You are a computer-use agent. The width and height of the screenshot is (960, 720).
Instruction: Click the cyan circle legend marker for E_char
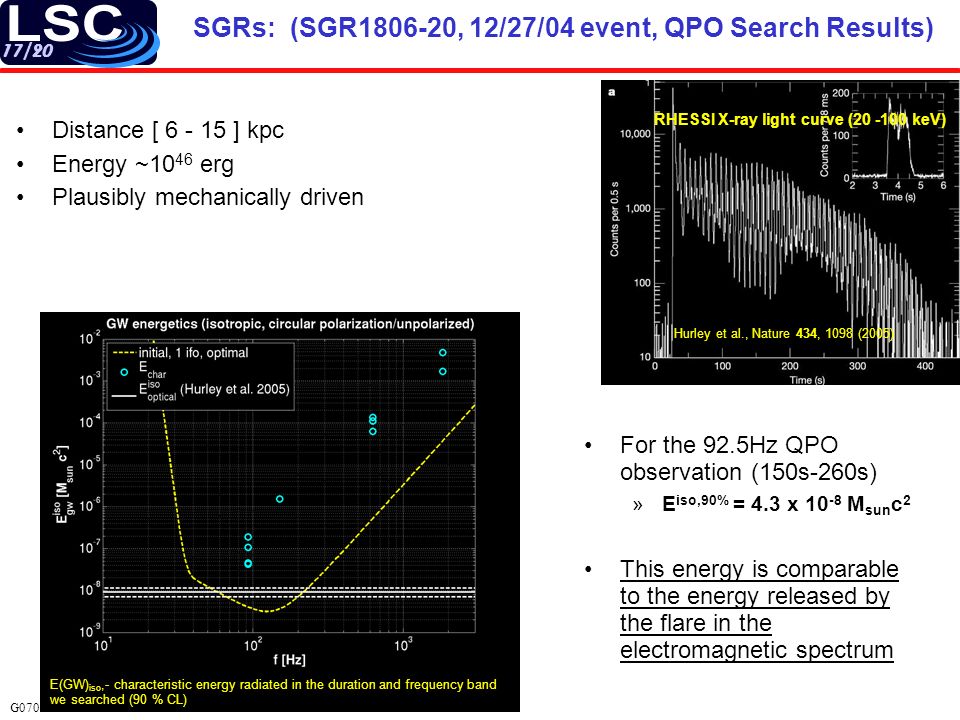[x=124, y=372]
